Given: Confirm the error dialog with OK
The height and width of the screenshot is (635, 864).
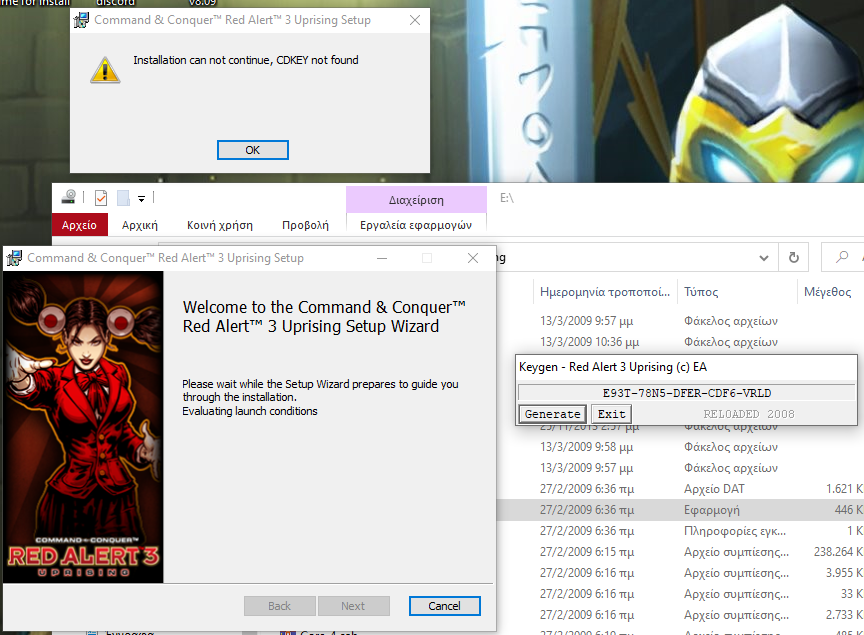Looking at the screenshot, I should (x=252, y=150).
